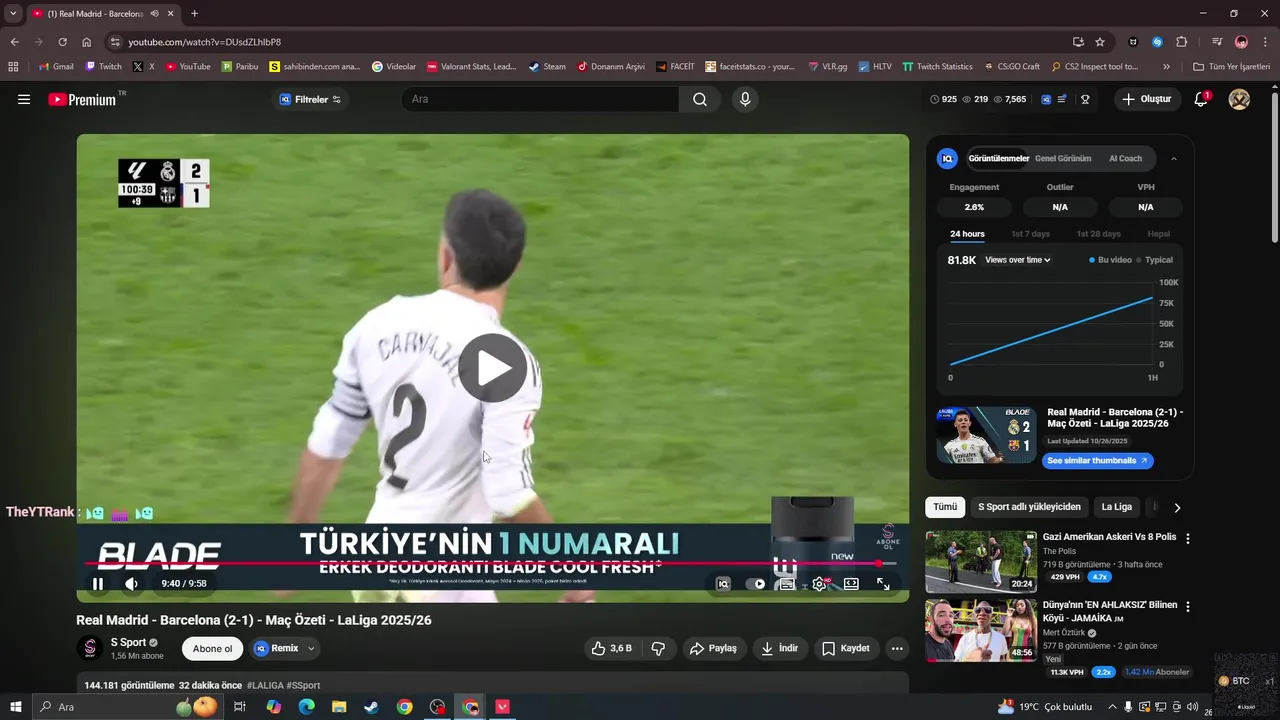Open Views over time dropdown
The width and height of the screenshot is (1280, 720).
(x=1018, y=260)
